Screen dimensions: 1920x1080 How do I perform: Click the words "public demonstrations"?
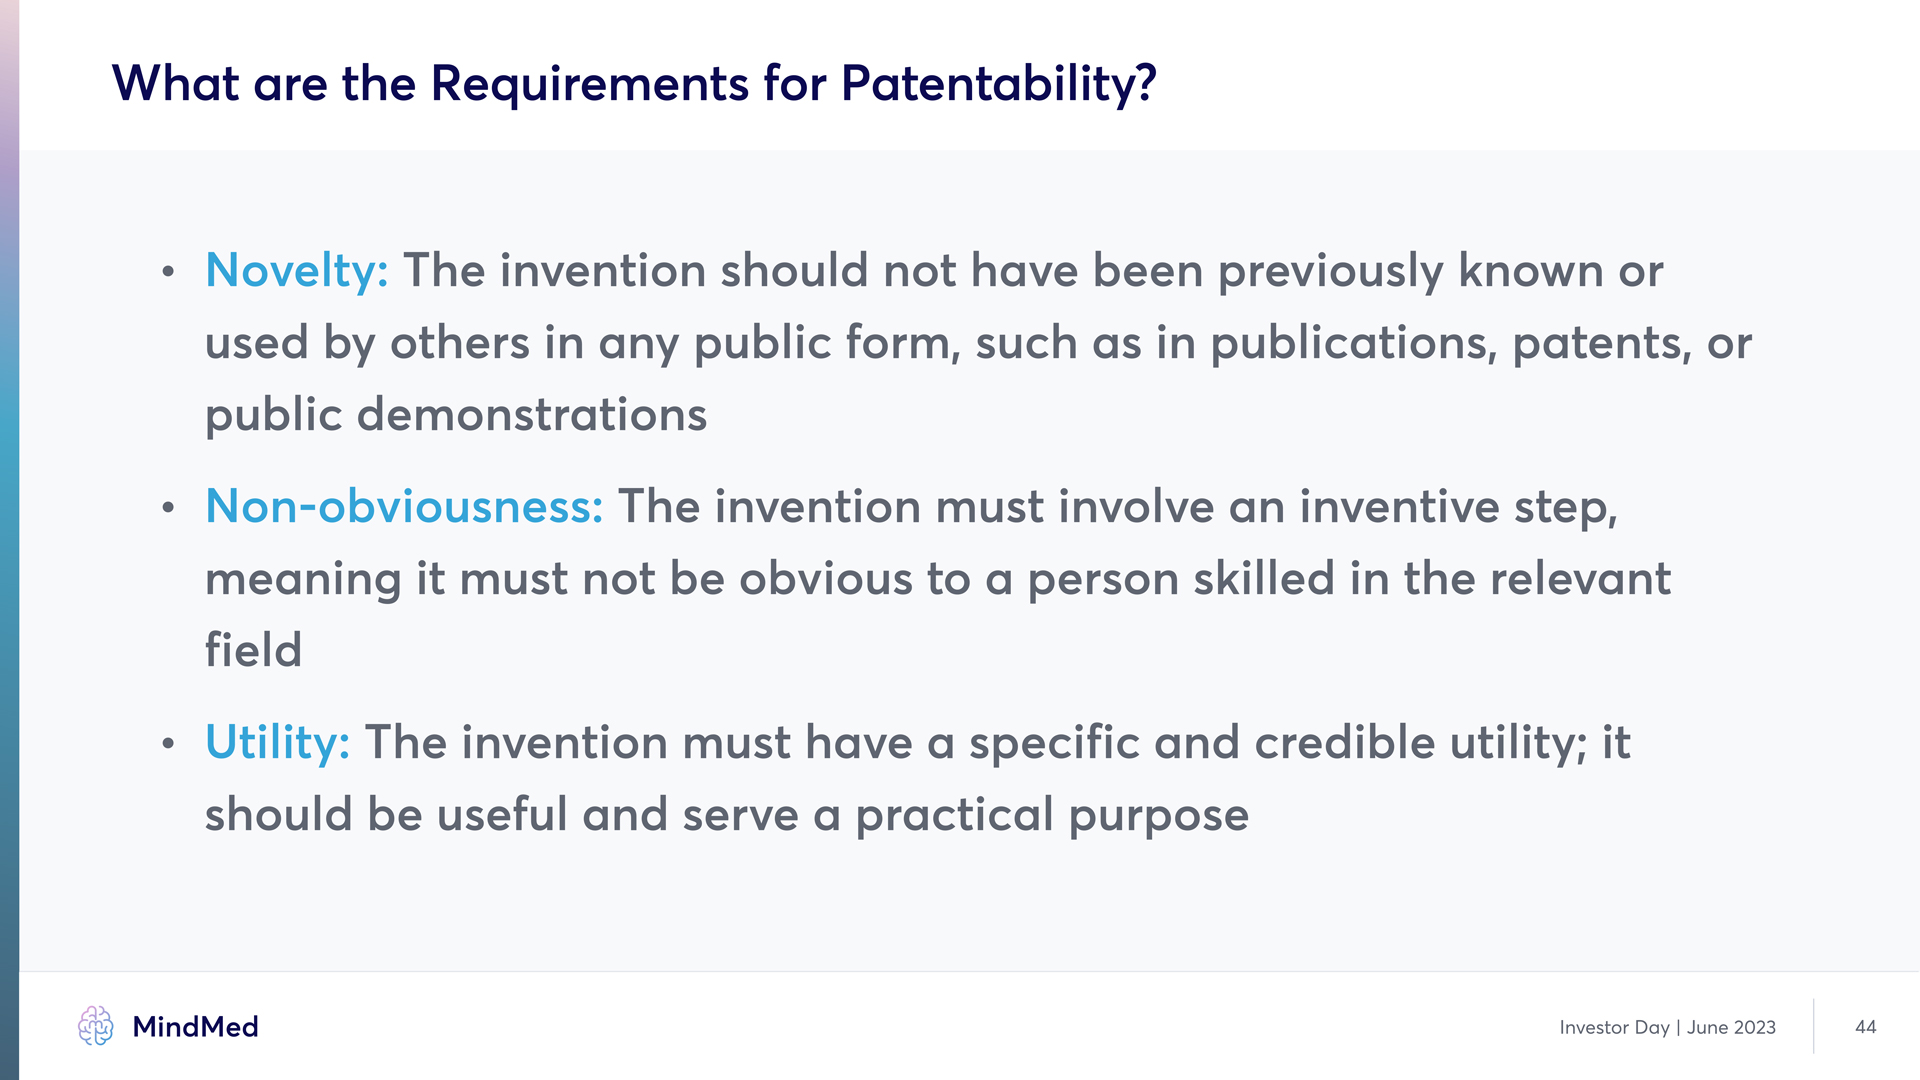click(456, 415)
